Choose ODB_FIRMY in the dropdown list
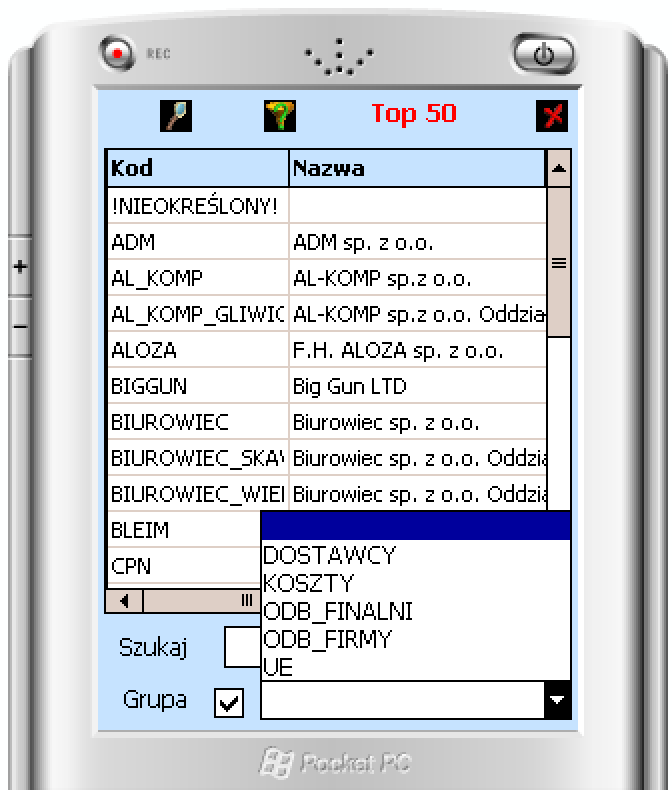The width and height of the screenshot is (672, 790). (x=324, y=640)
